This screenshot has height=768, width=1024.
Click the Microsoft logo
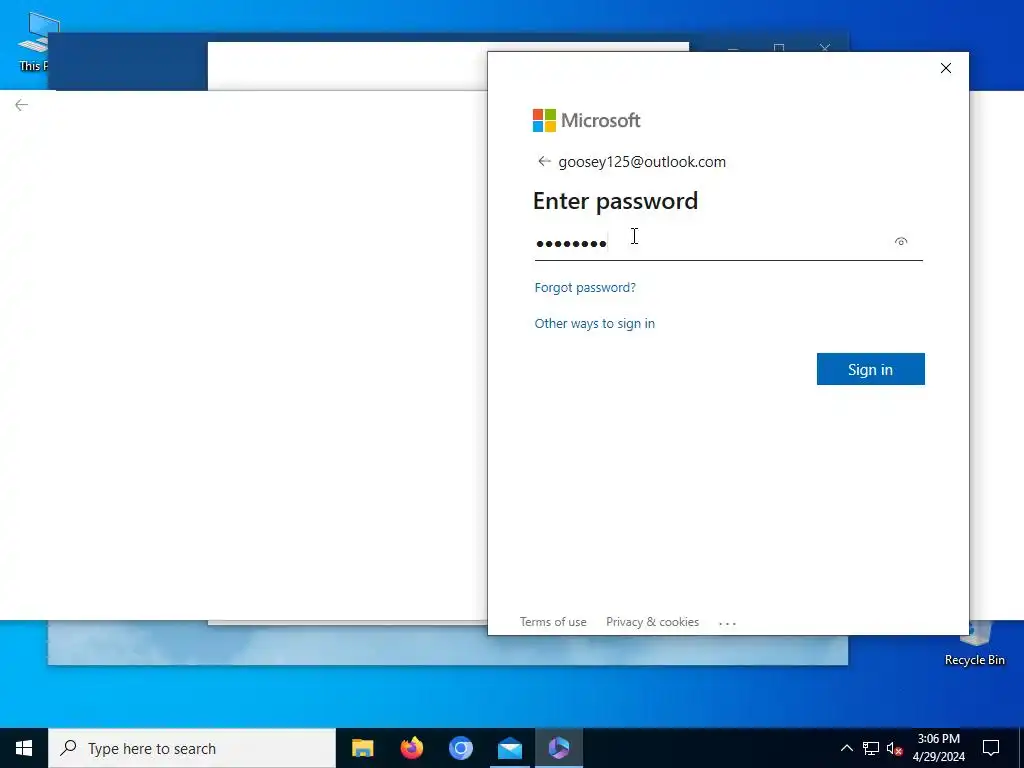[x=586, y=120]
